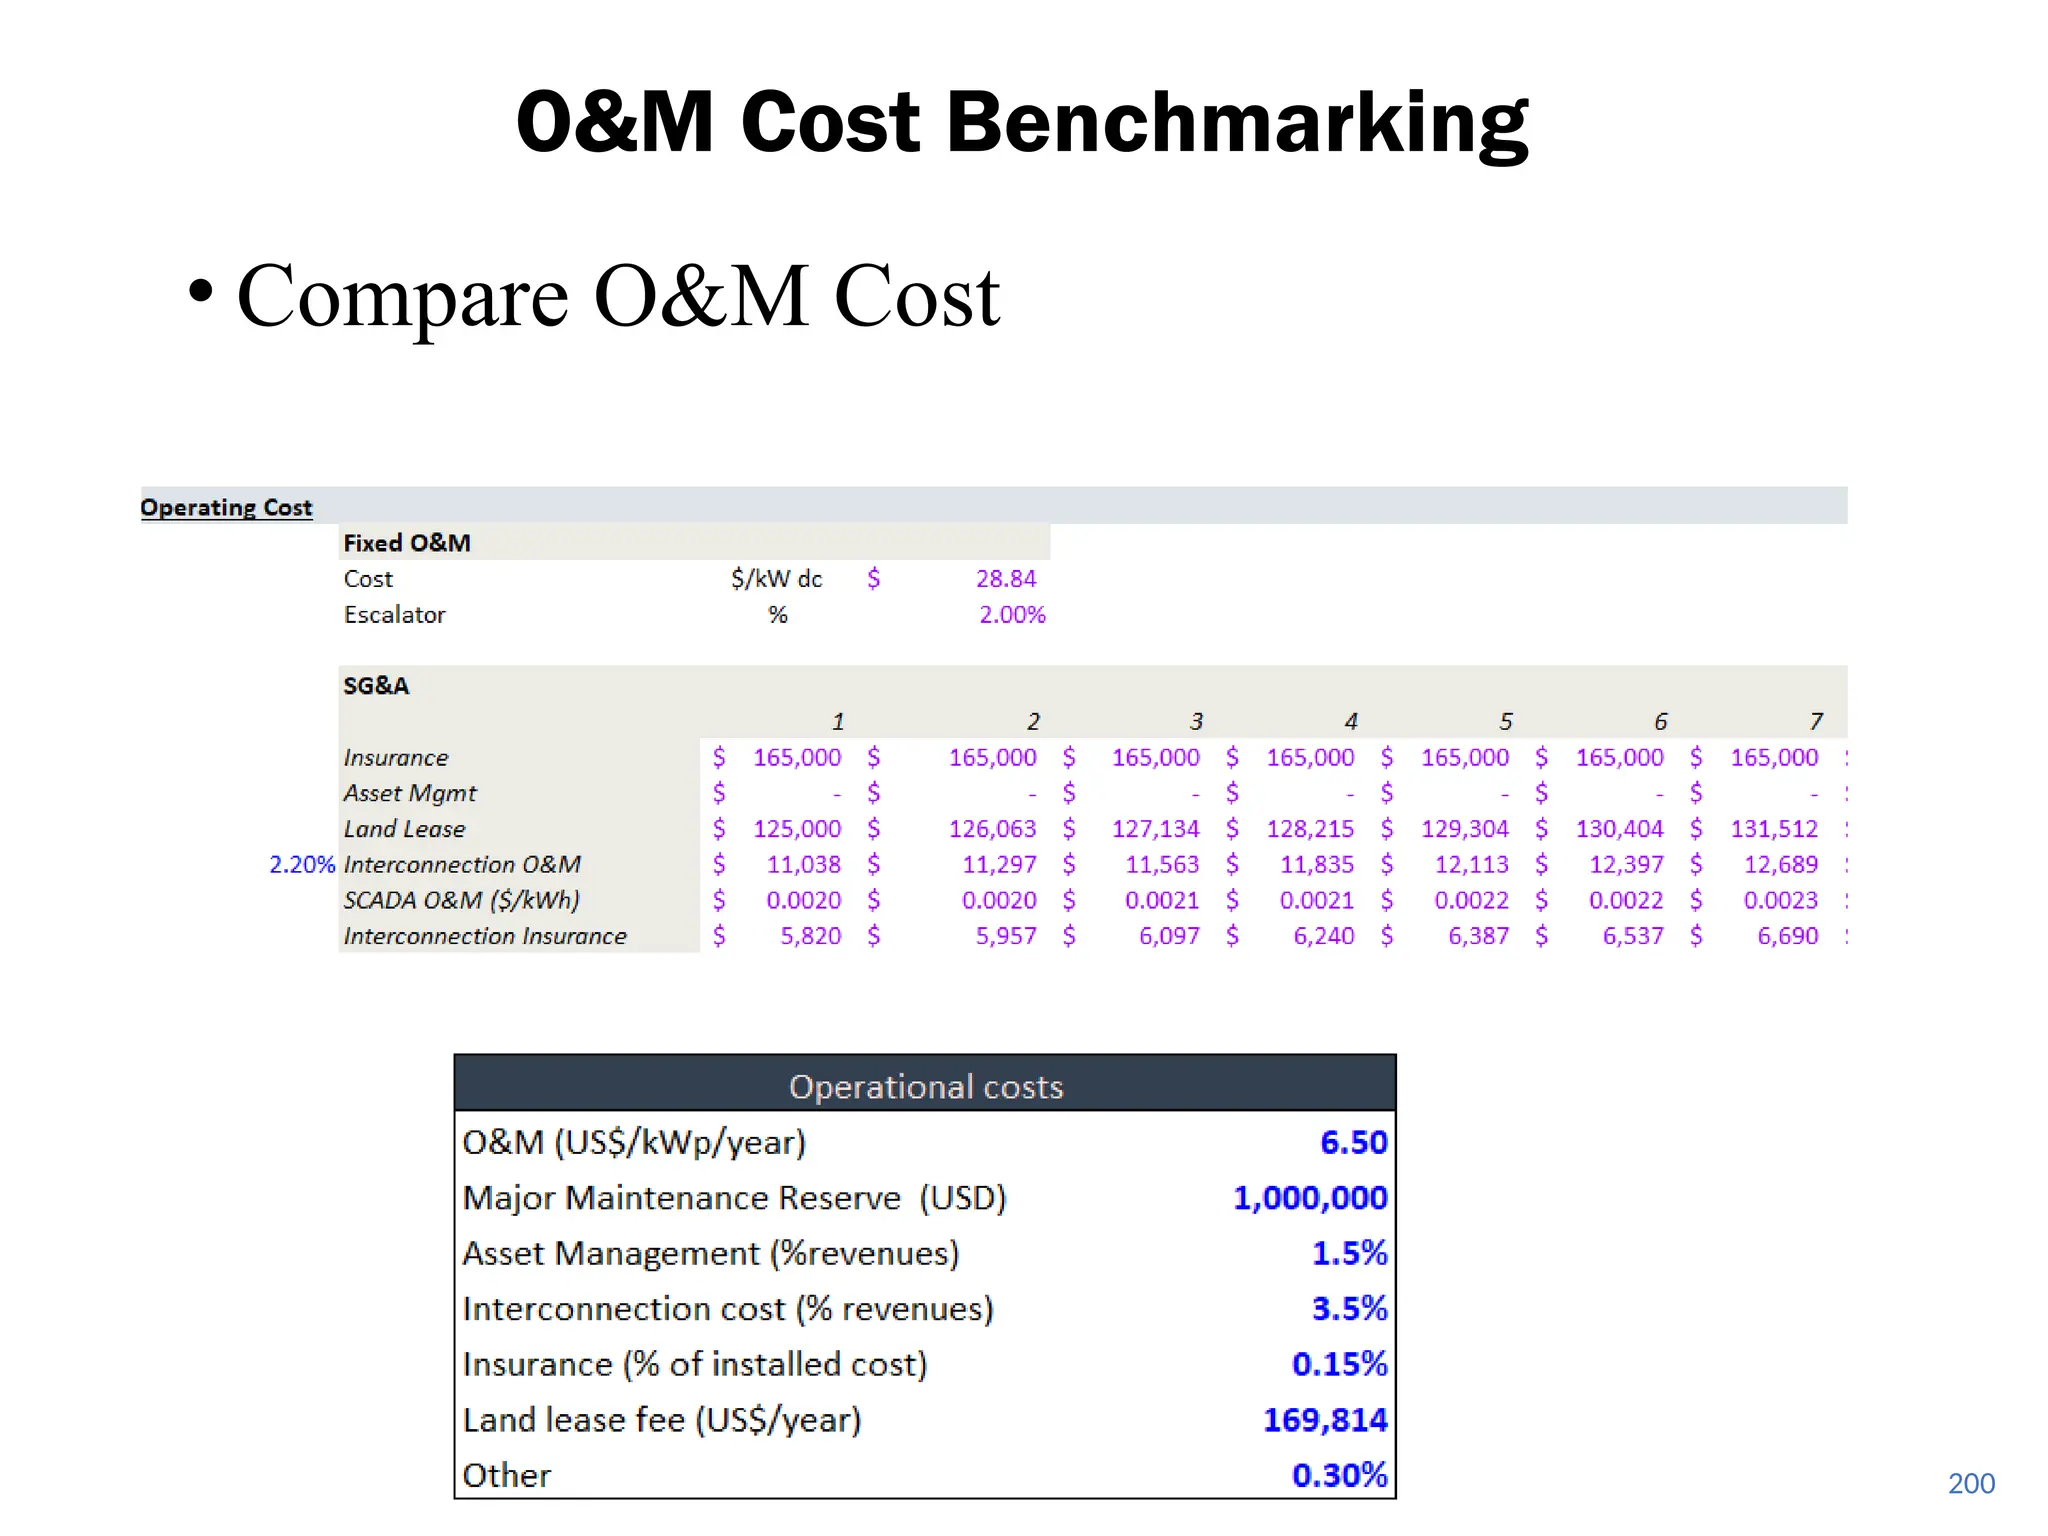Select 'Insurance (% of installed cost)' label

click(695, 1365)
